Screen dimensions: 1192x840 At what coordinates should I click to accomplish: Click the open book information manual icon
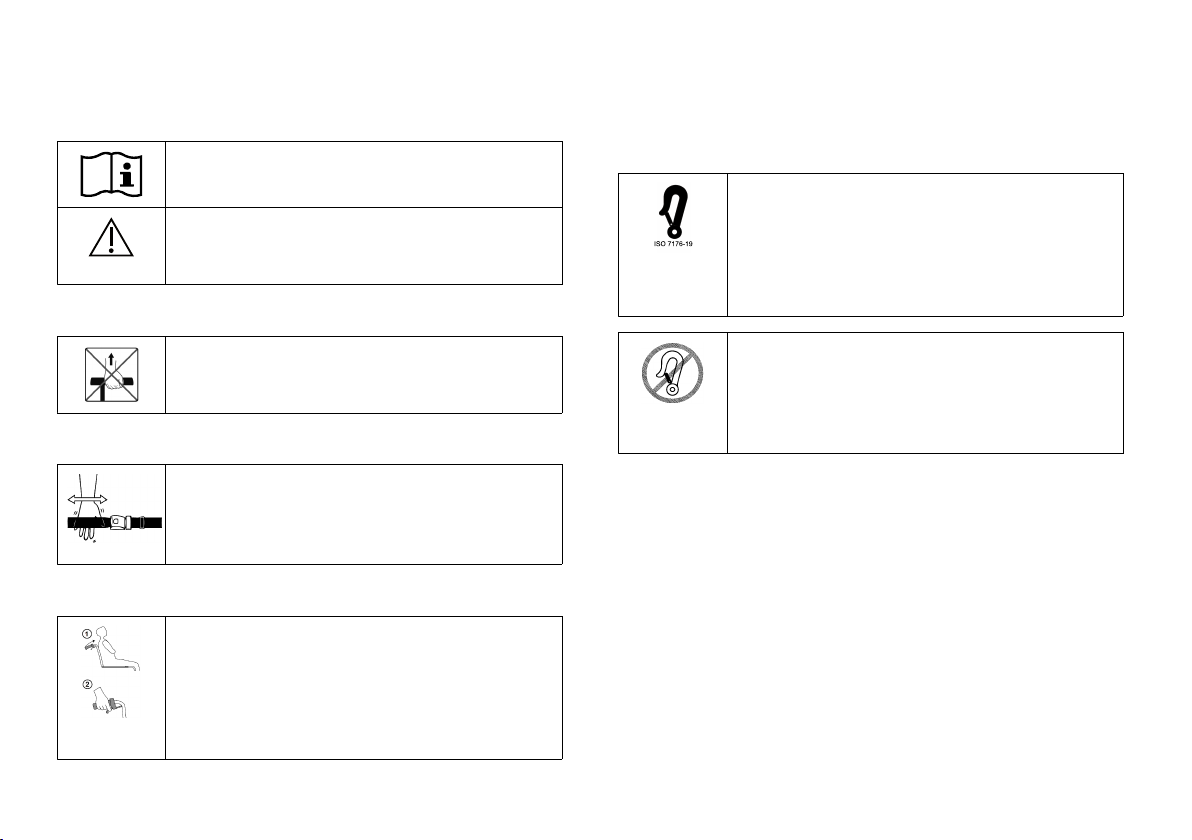(111, 175)
